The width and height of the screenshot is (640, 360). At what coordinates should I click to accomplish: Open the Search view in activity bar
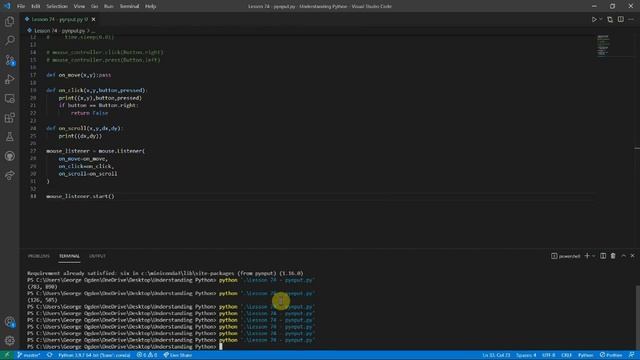point(9,40)
